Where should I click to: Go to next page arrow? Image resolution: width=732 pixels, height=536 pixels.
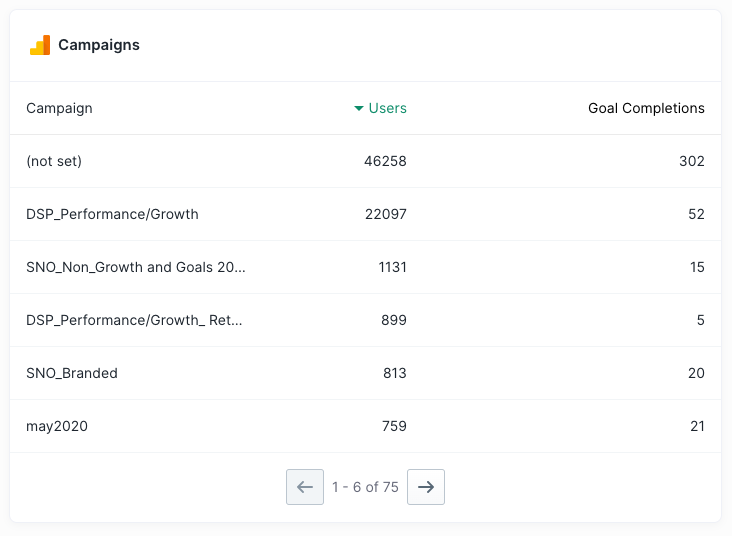(426, 487)
